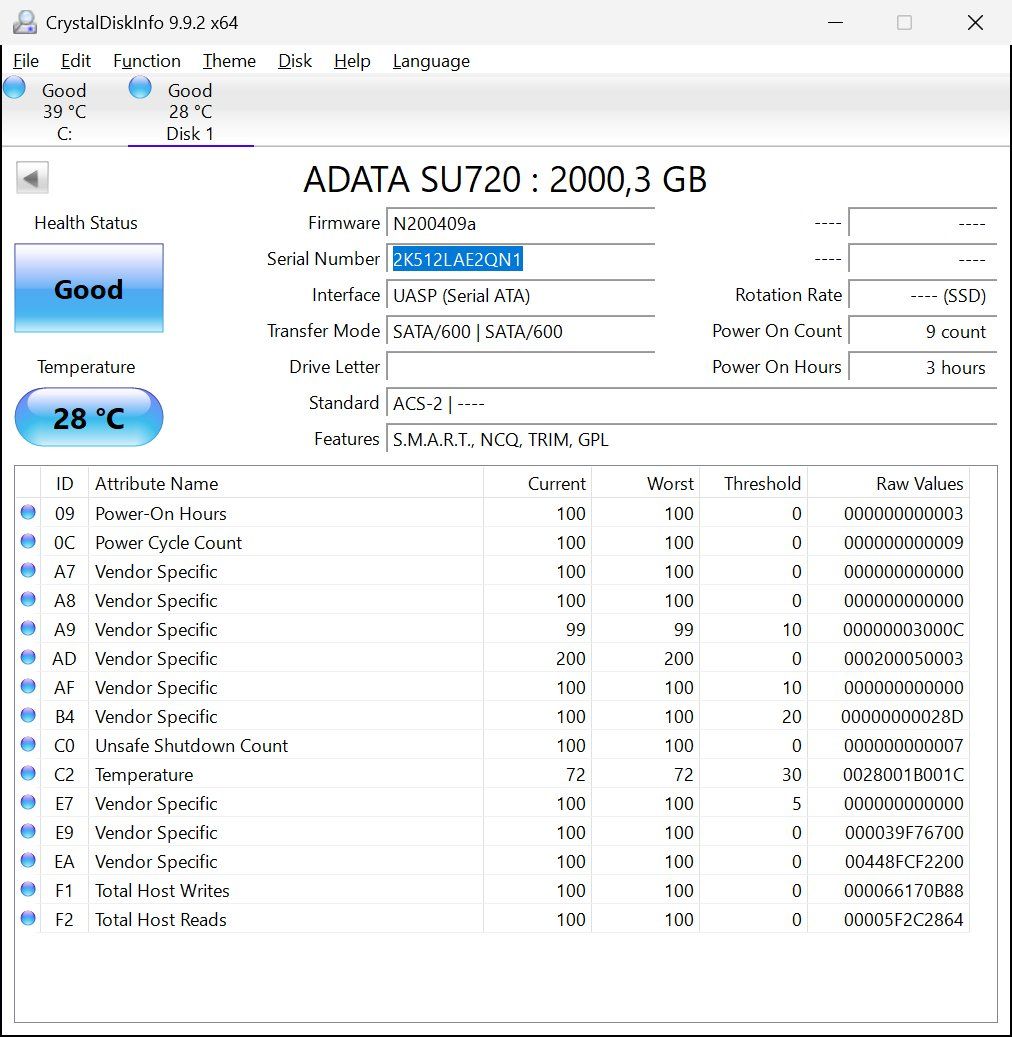Click status dot for AF Vendor Specific row
Image resolution: width=1012 pixels, height=1037 pixels.
click(x=28, y=686)
